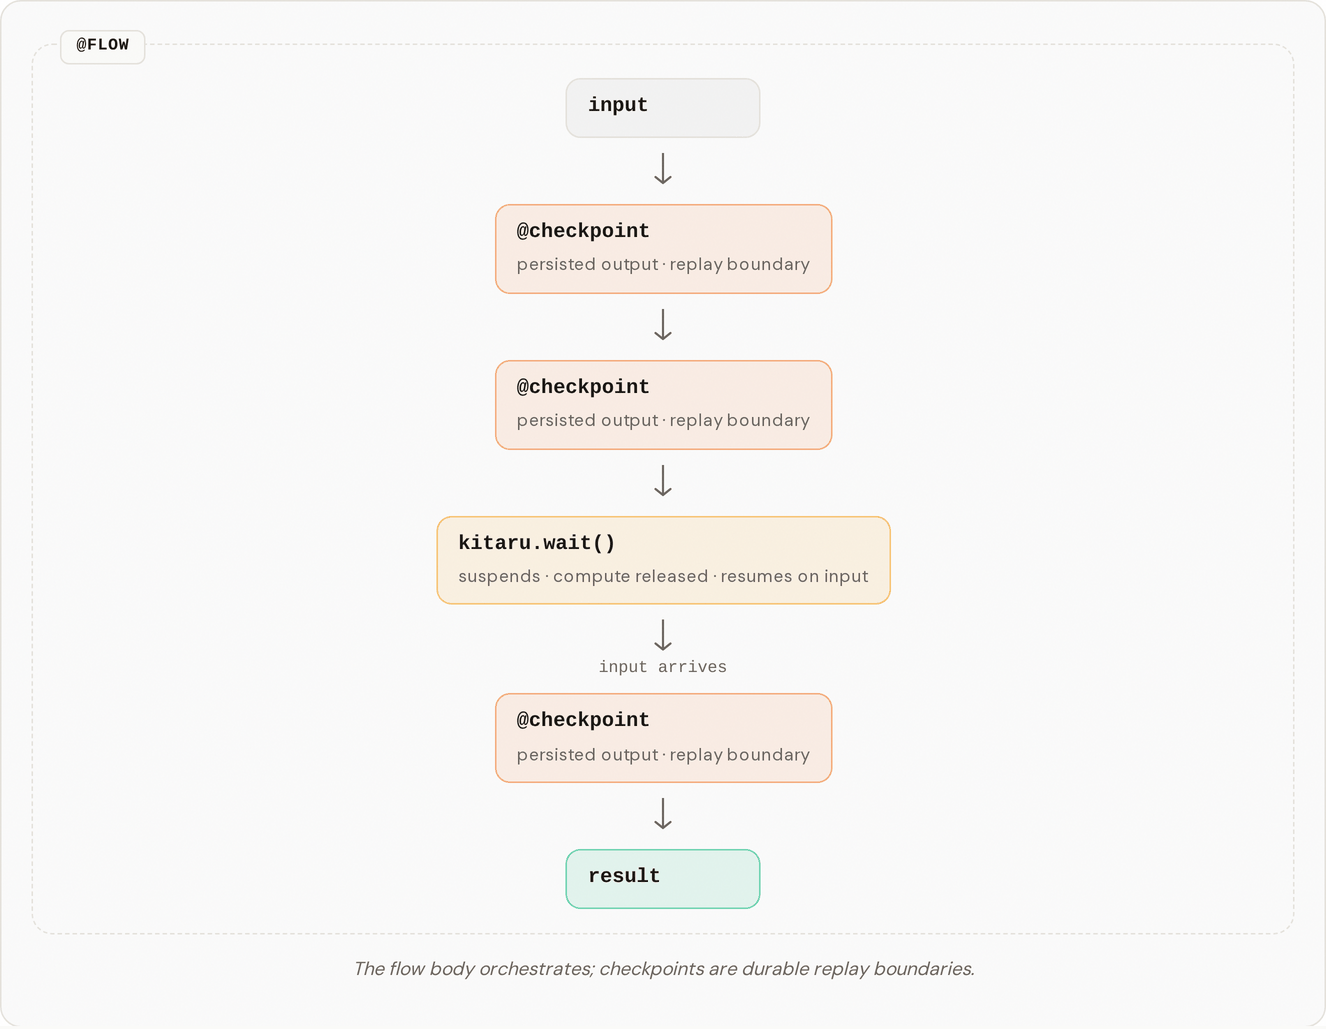Click 'persisted output · replay boundary' in last checkpoint

[663, 755]
